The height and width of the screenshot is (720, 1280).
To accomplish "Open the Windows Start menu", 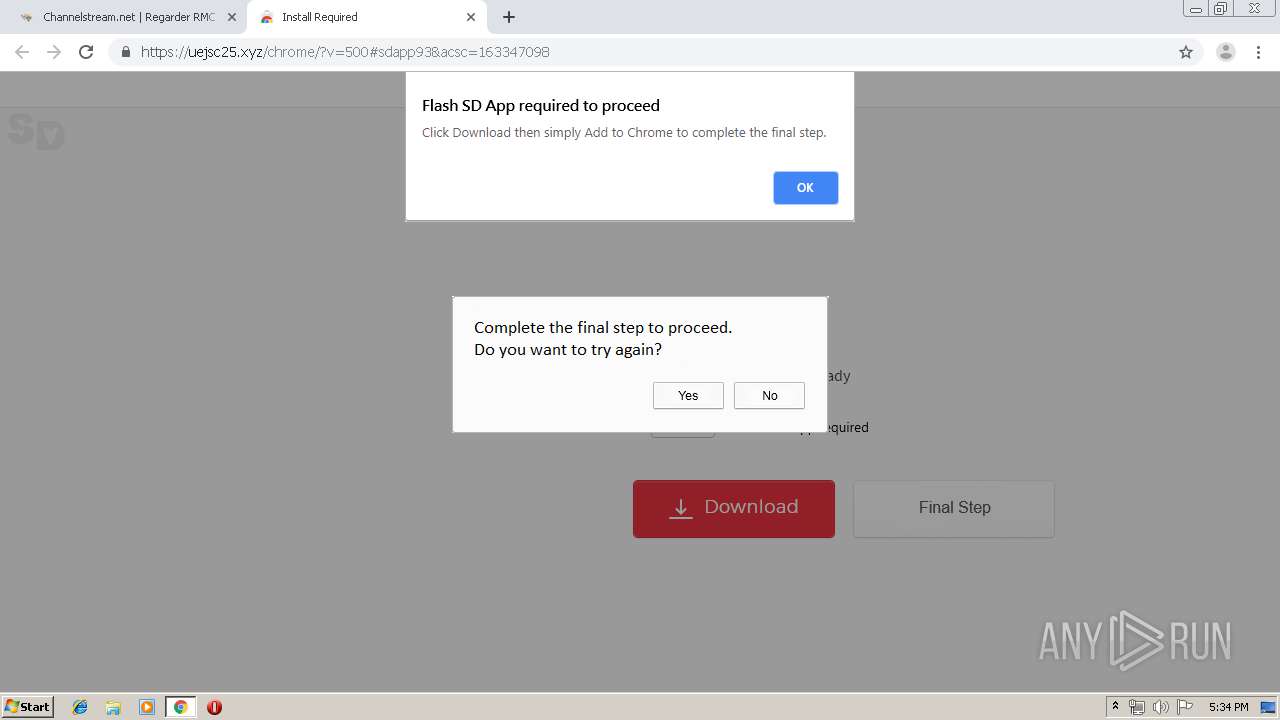I will point(28,707).
